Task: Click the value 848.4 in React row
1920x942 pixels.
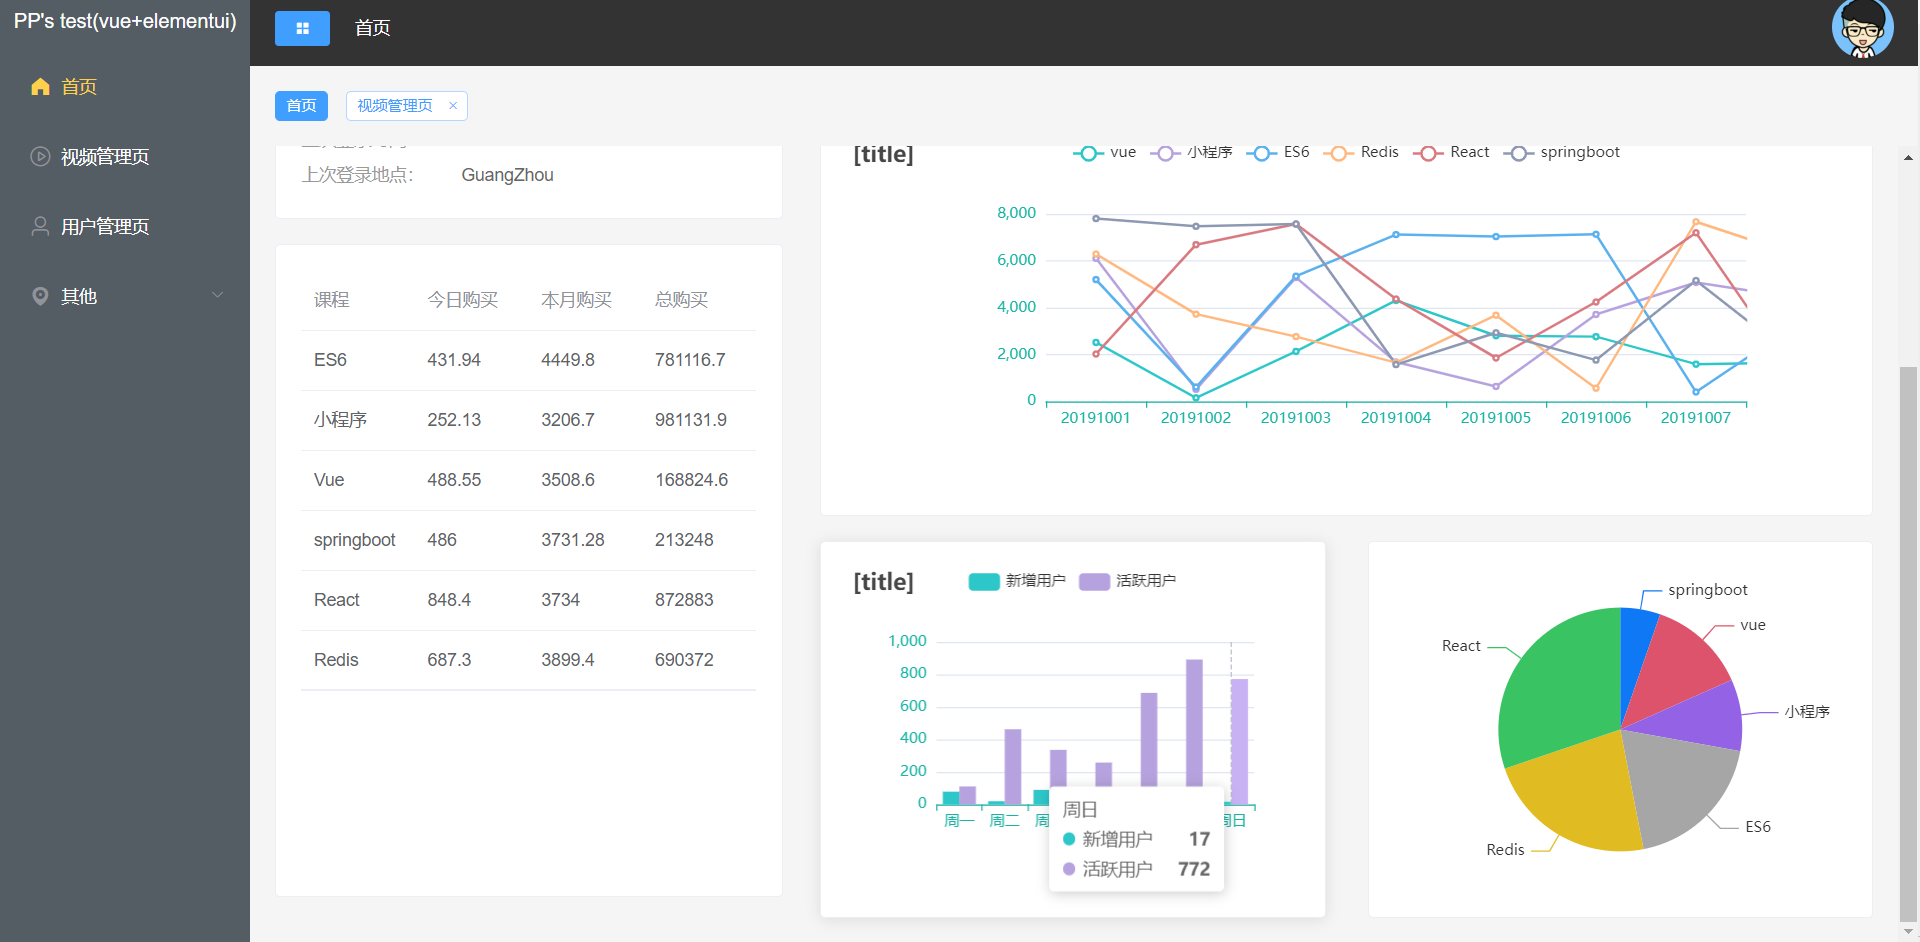Action: [x=449, y=600]
